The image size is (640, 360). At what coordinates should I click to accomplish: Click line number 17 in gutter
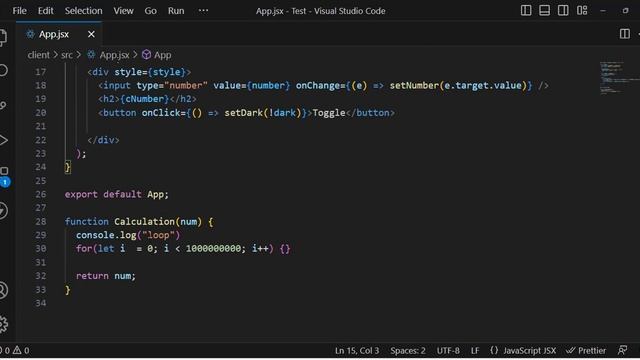click(x=40, y=72)
